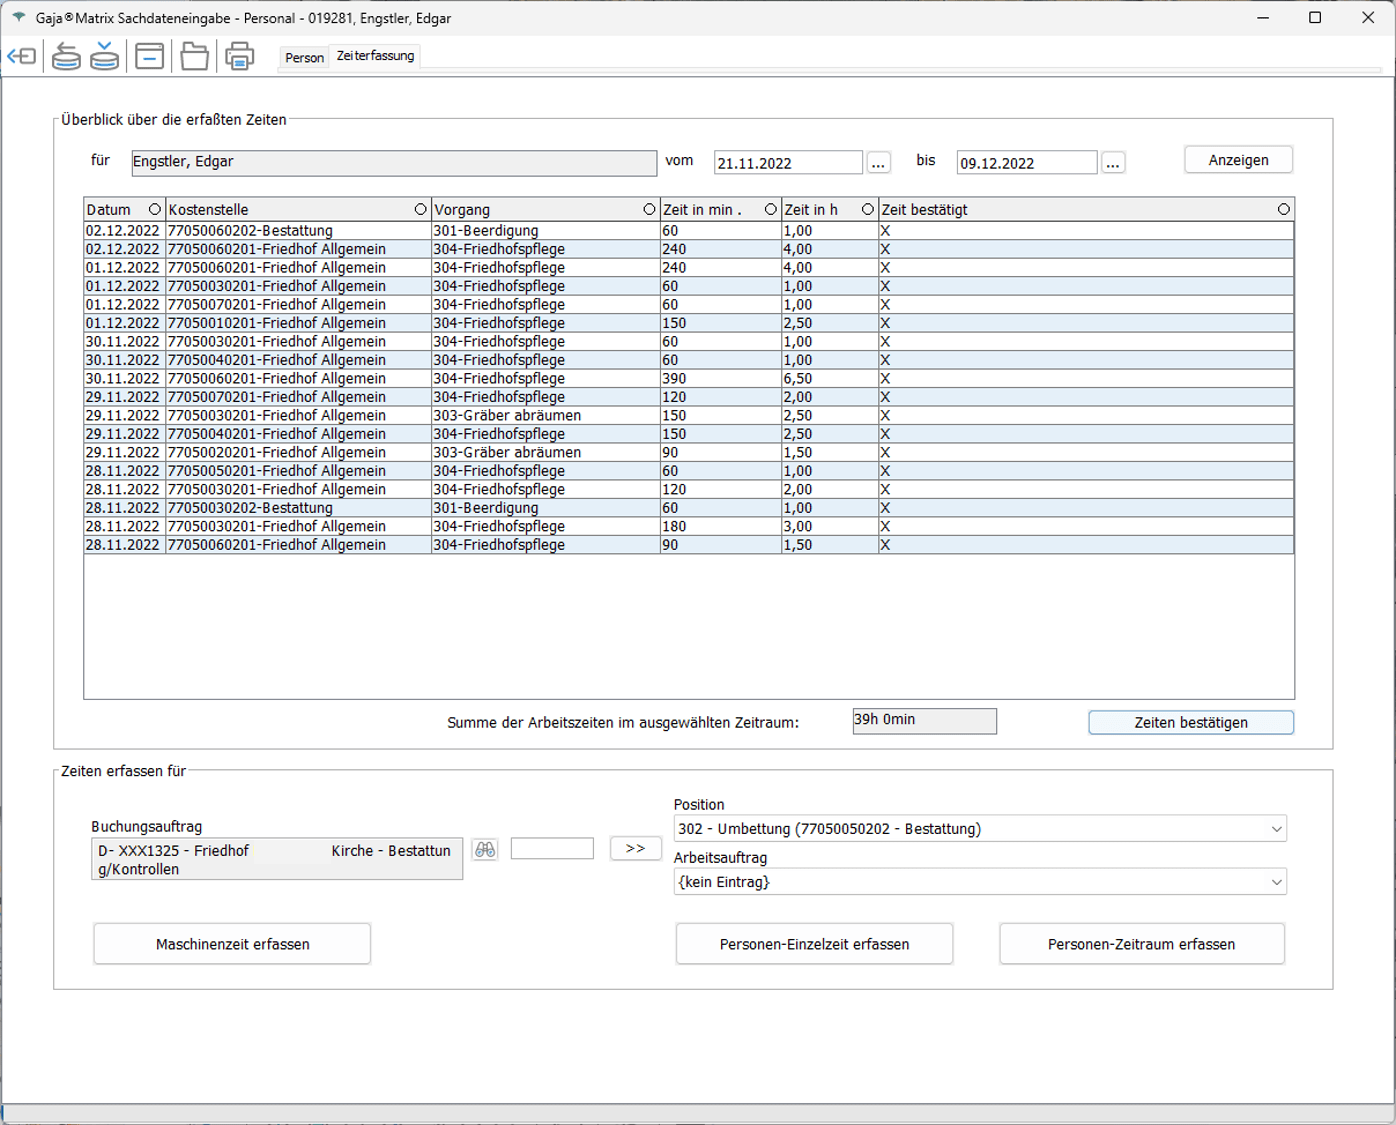Click the printer icon to print
Image resolution: width=1396 pixels, height=1125 pixels.
(x=239, y=57)
